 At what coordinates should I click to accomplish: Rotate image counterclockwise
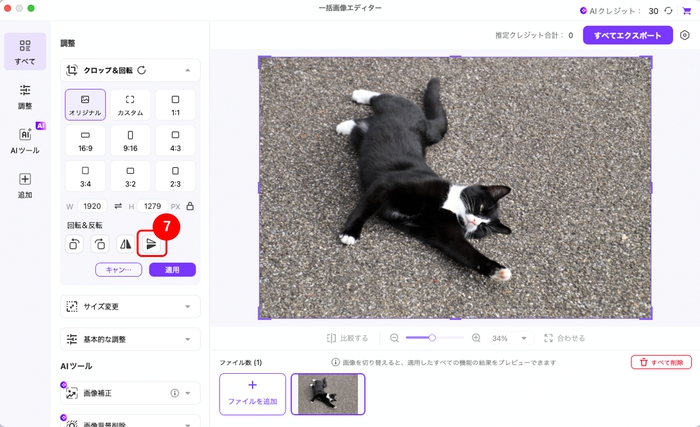click(x=75, y=244)
